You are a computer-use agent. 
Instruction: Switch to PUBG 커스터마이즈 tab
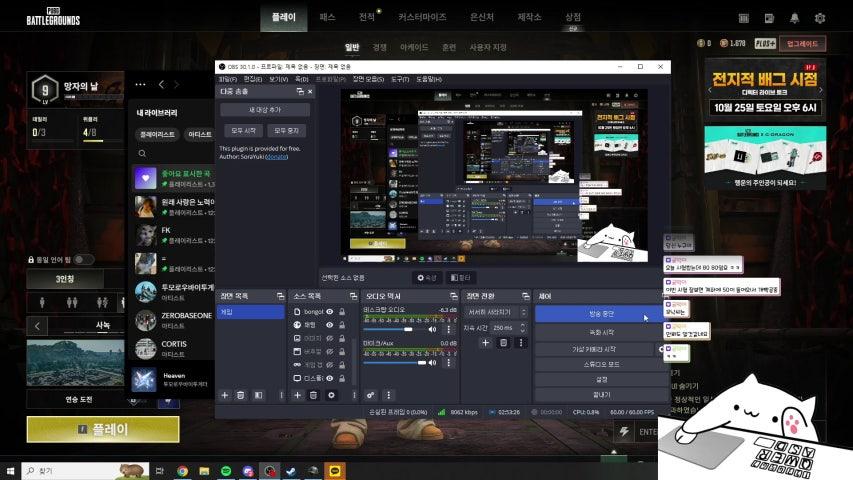click(422, 17)
